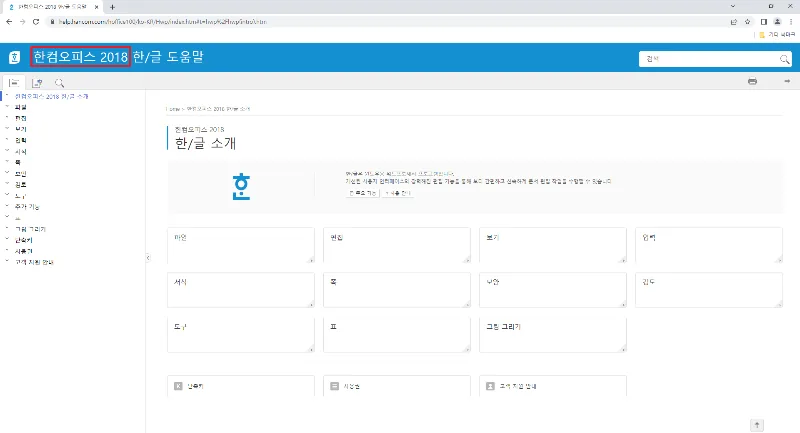
Task: Click the next-page arrow beside print icon
Action: [787, 81]
